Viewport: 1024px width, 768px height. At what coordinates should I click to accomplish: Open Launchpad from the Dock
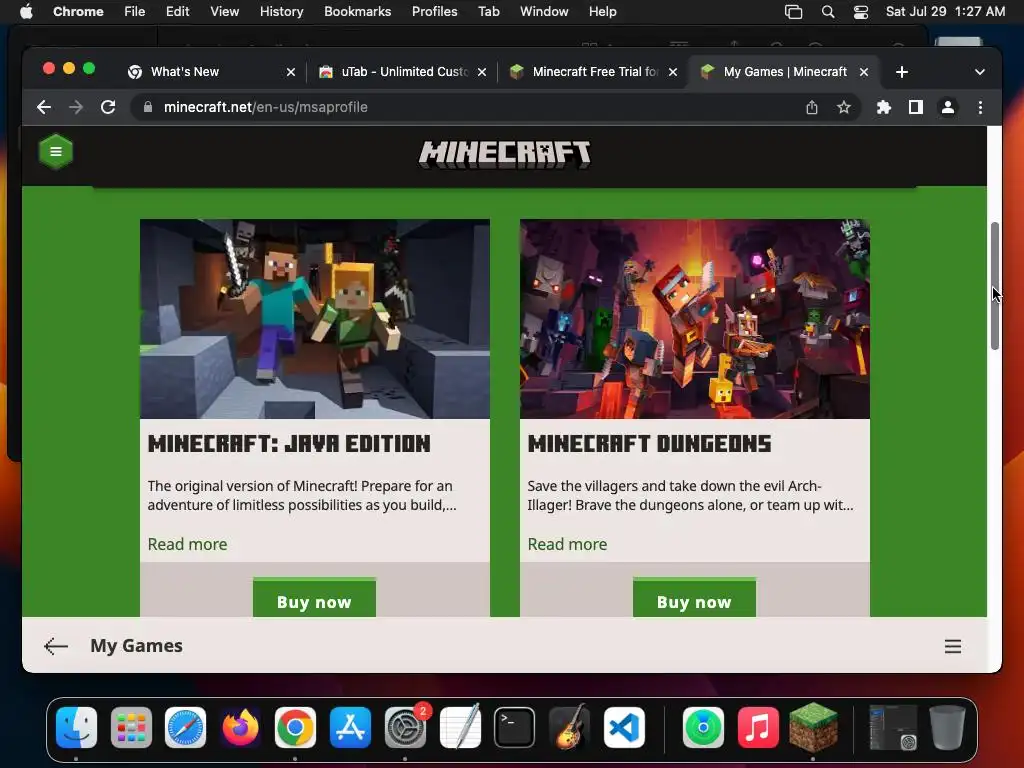point(131,727)
